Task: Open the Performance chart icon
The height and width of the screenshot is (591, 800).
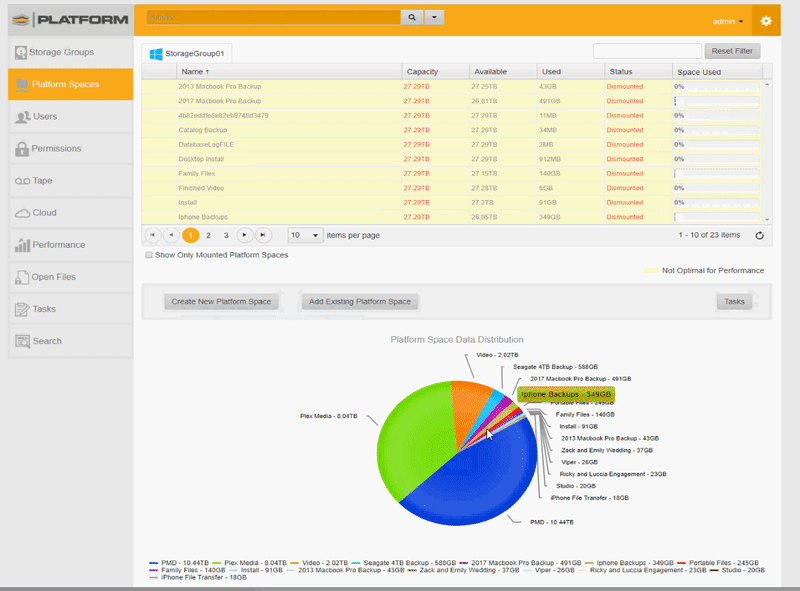Action: tap(22, 245)
